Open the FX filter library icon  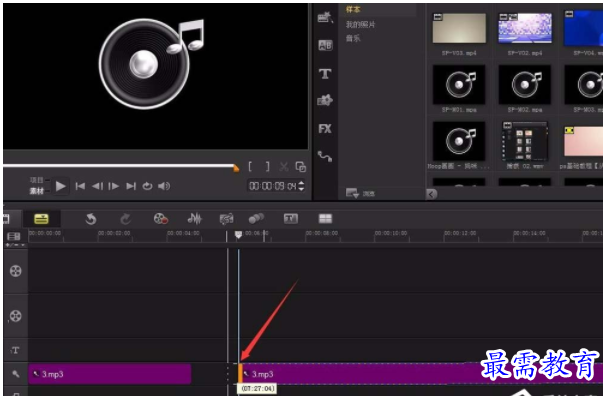(x=325, y=129)
